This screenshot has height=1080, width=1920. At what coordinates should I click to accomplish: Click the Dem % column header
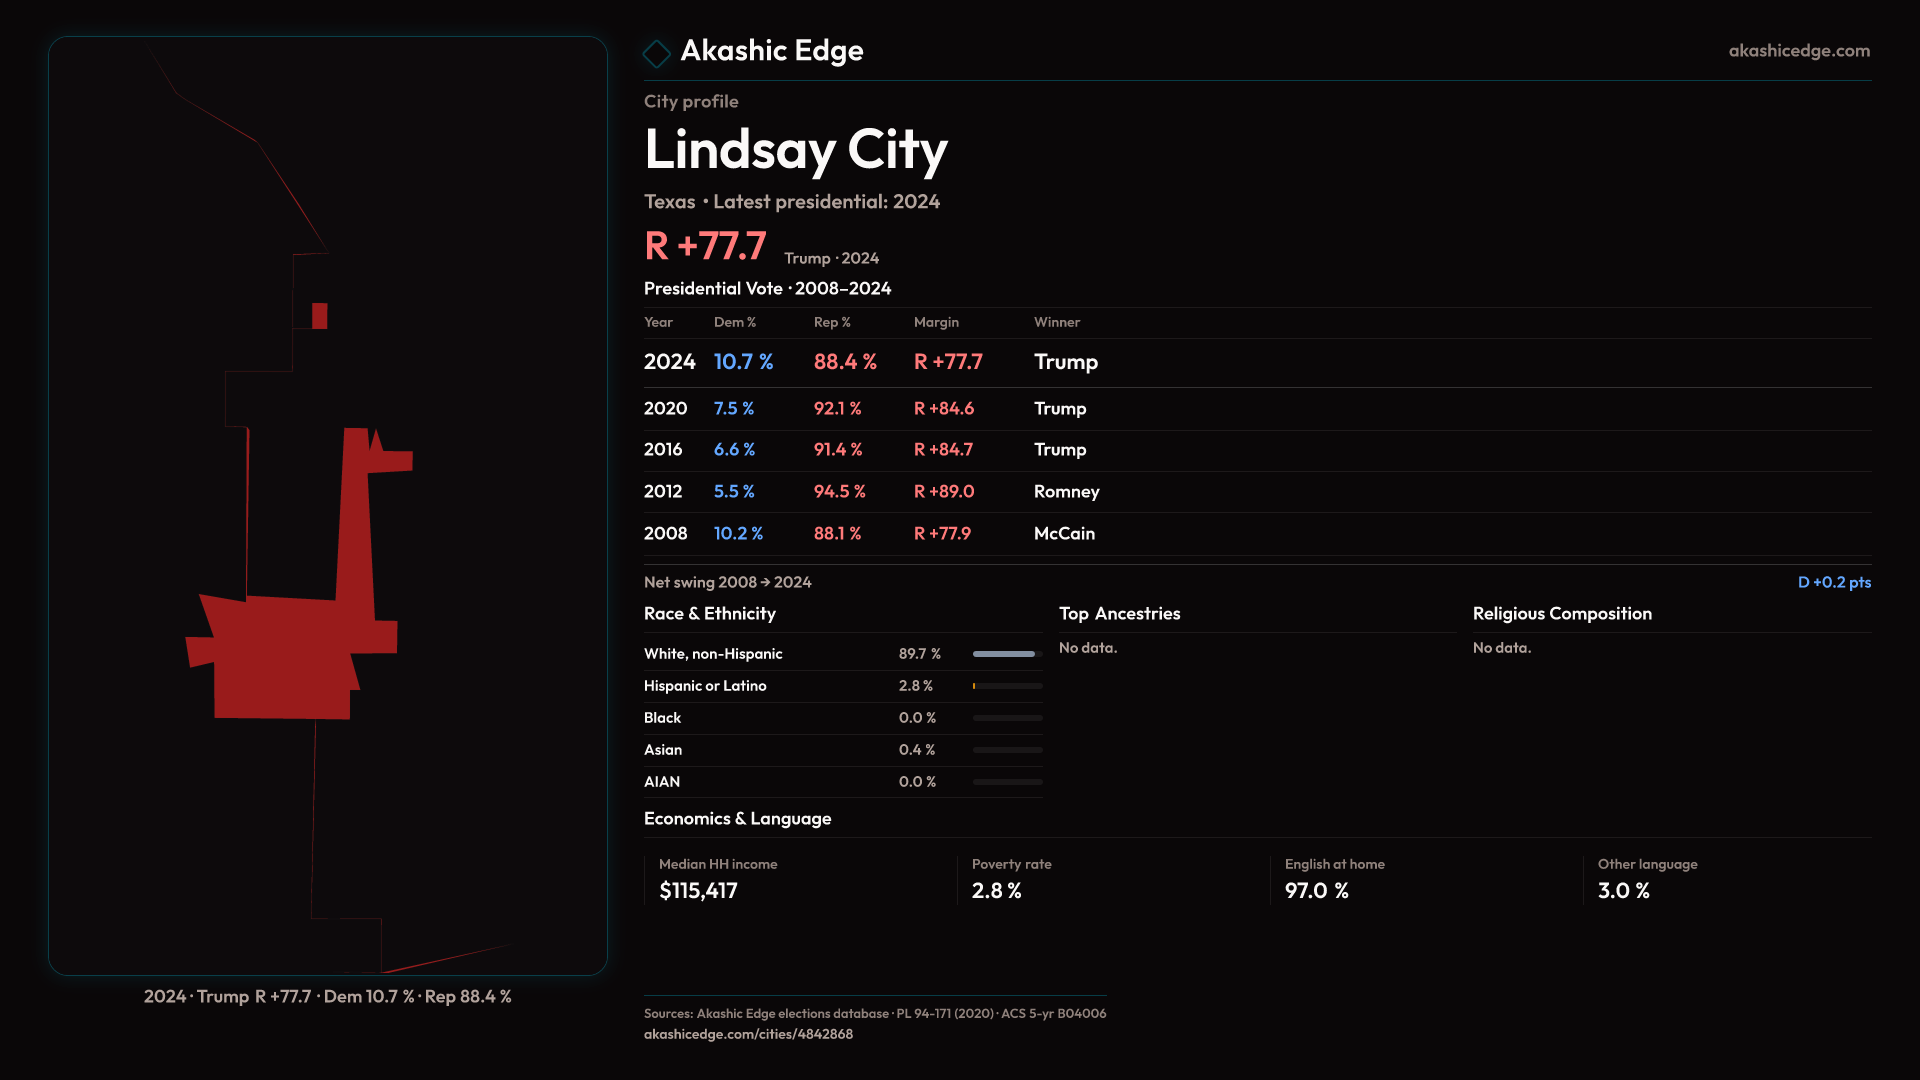point(734,322)
